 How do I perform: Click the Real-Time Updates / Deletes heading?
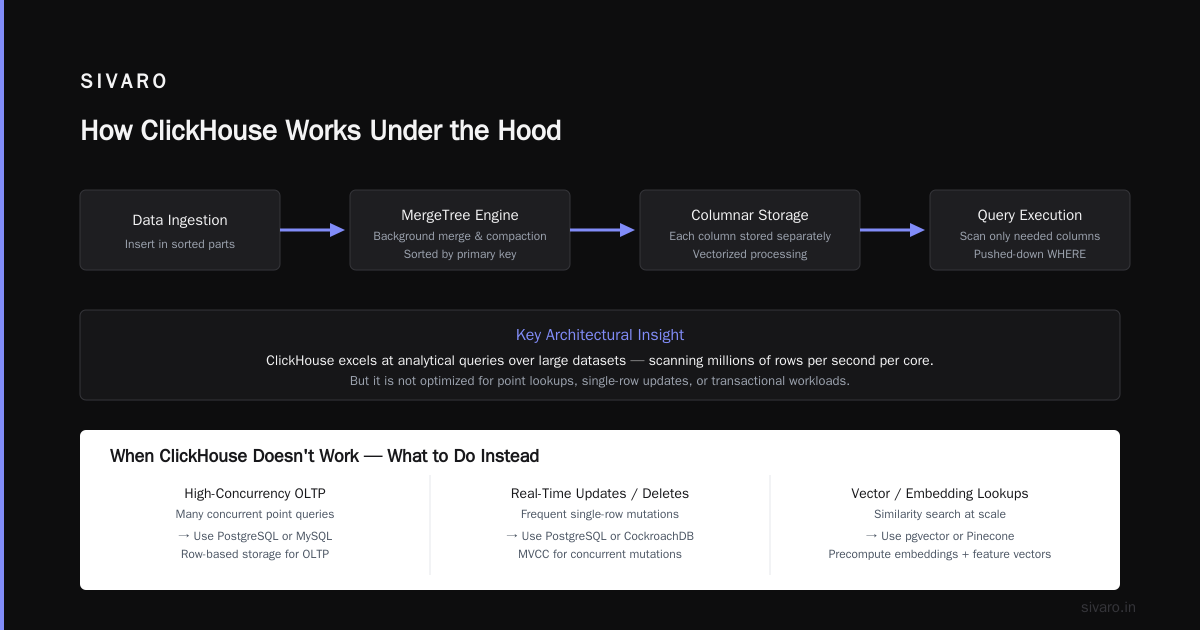(600, 493)
